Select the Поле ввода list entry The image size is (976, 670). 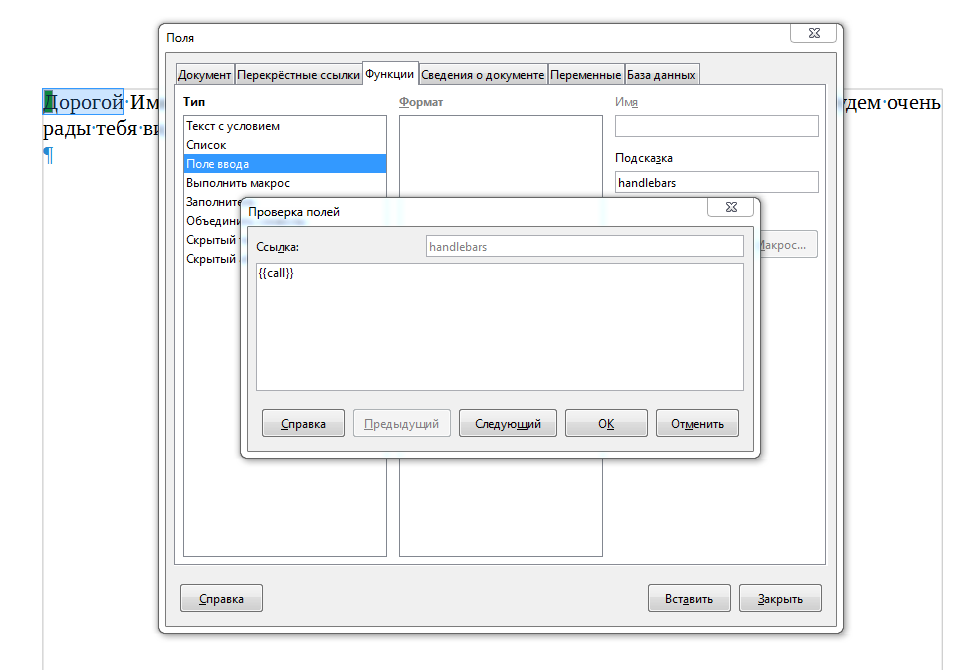coord(218,164)
